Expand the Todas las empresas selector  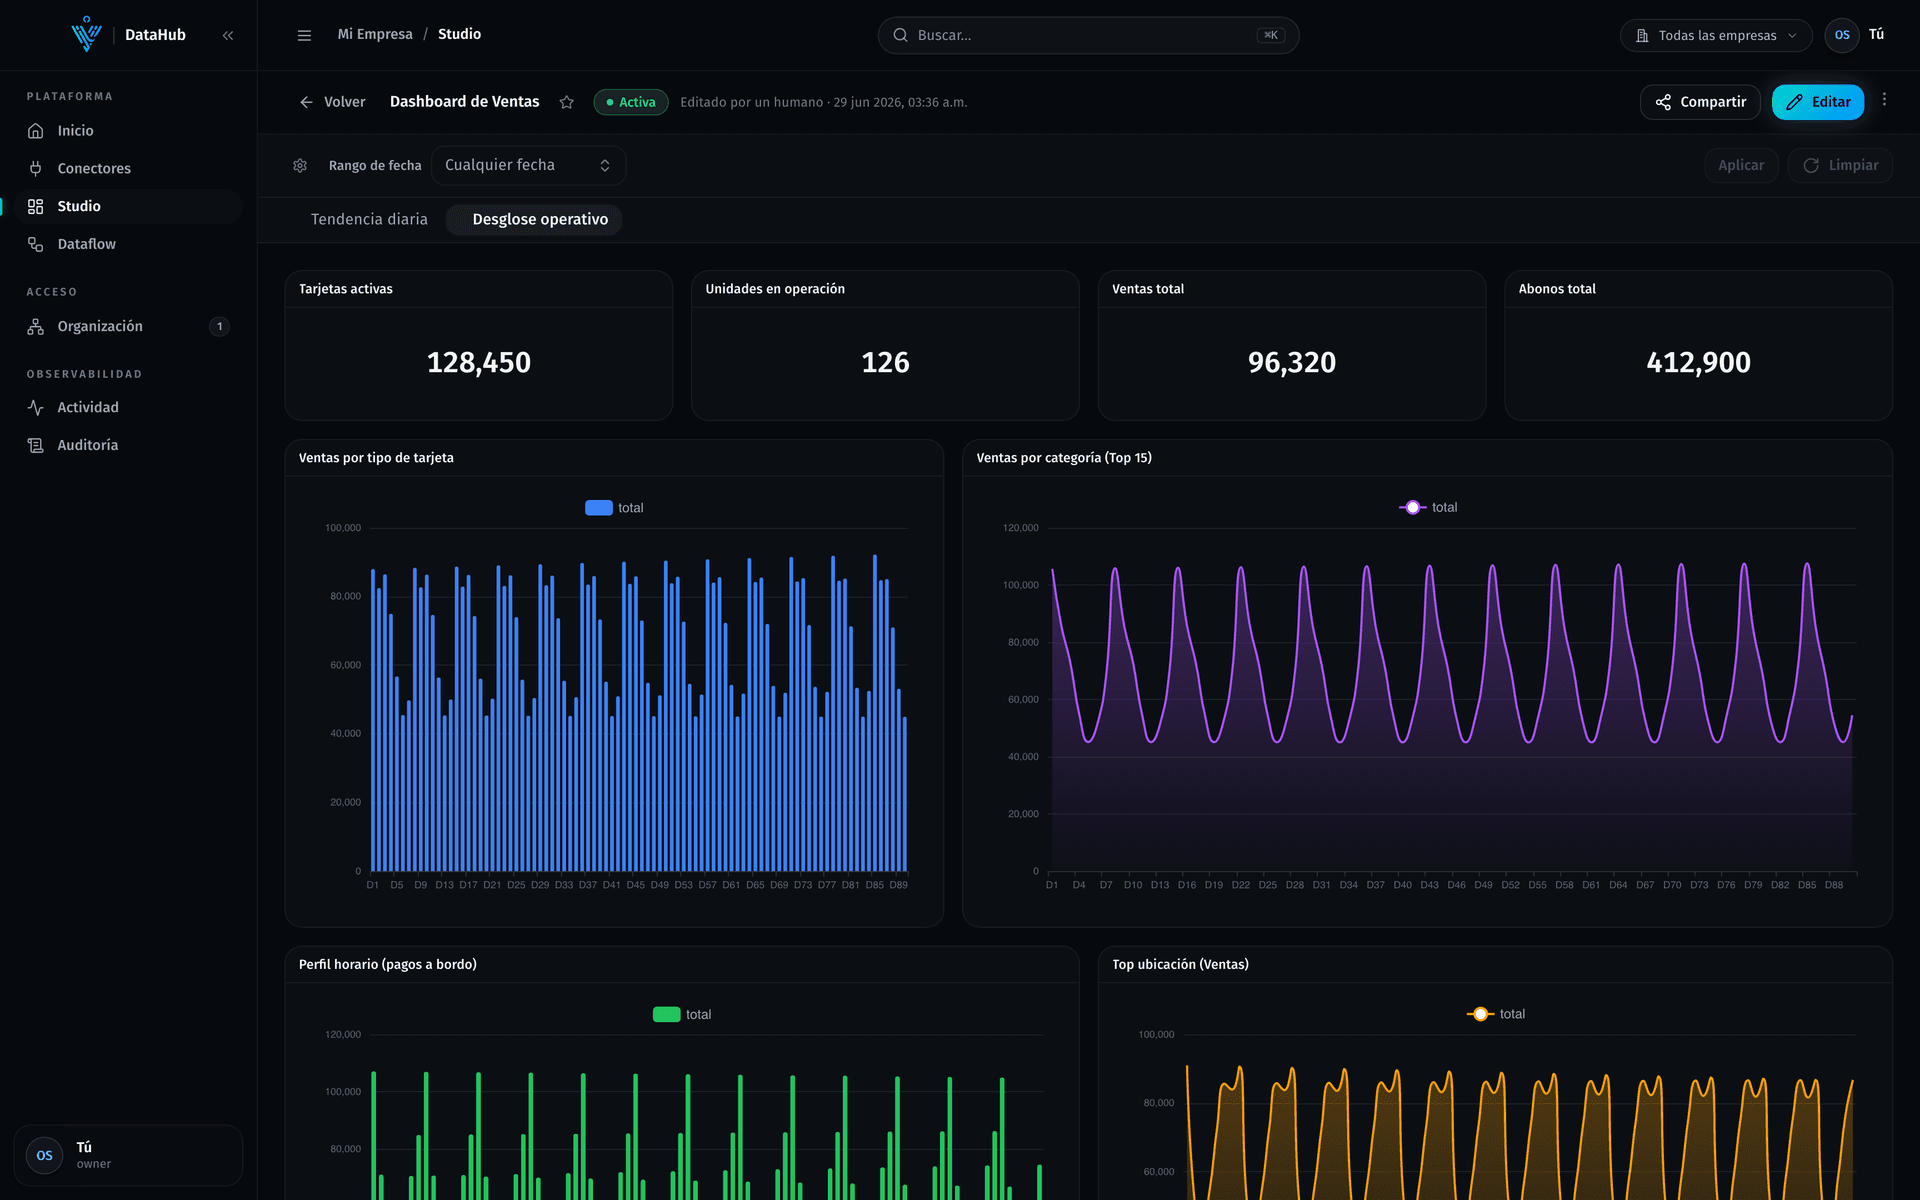pos(1716,35)
